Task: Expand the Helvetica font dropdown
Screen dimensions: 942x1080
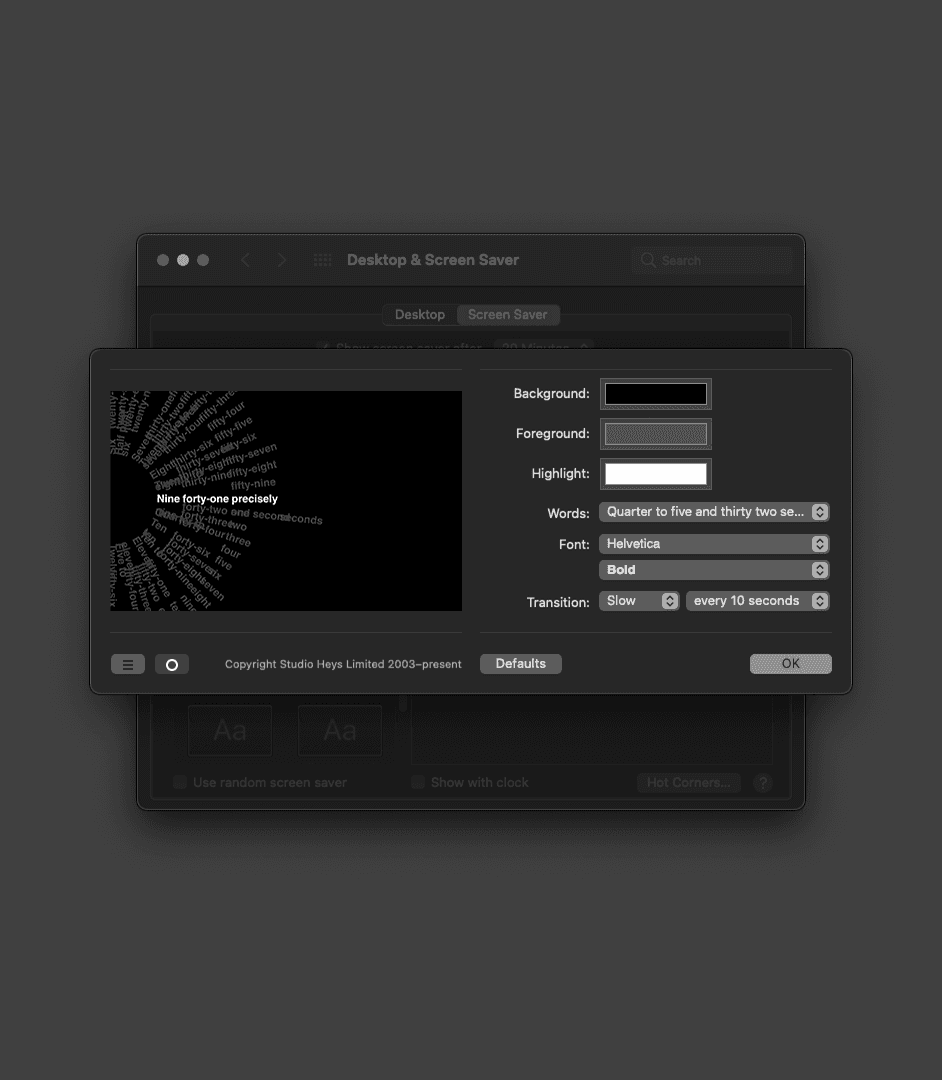Action: (x=714, y=544)
